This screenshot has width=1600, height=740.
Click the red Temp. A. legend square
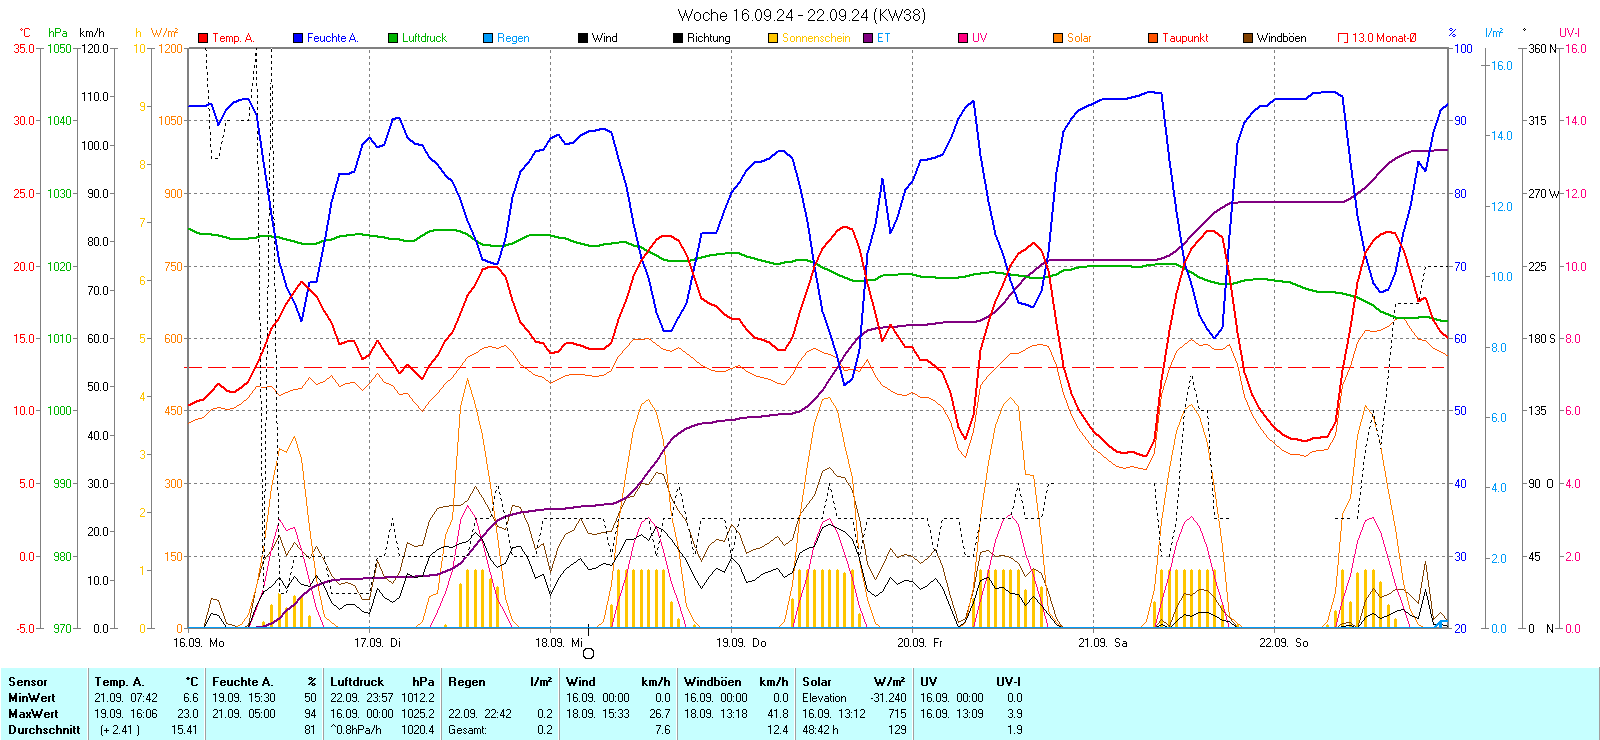(x=203, y=38)
